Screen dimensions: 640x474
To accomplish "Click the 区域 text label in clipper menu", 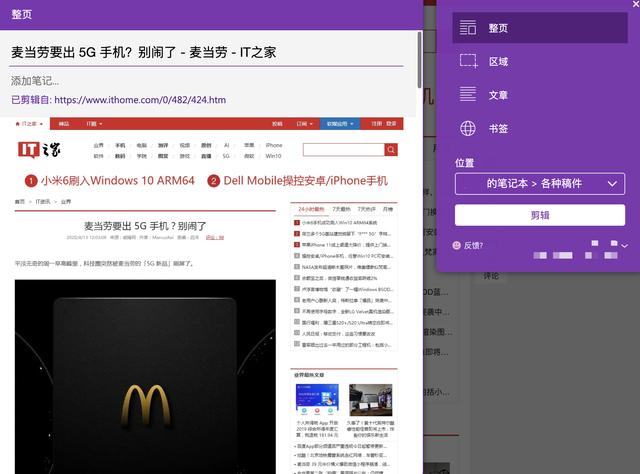I will click(498, 62).
